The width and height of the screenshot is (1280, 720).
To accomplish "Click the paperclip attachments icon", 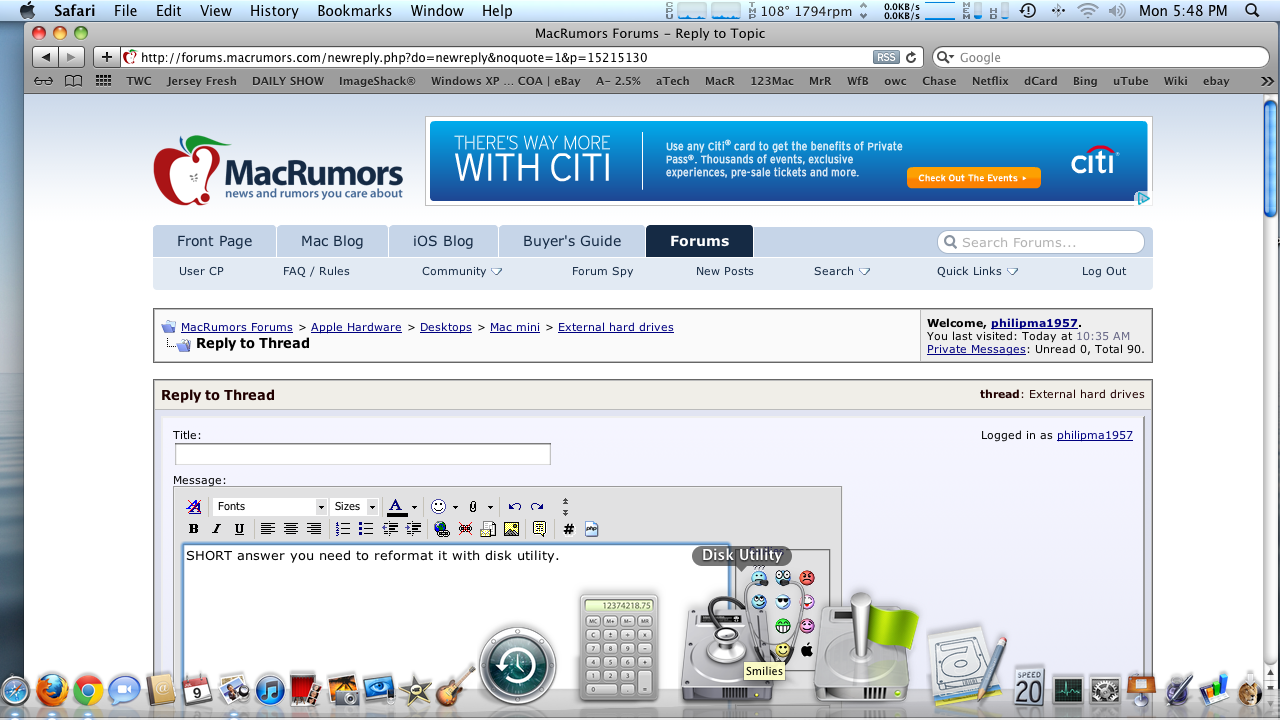I will click(474, 507).
